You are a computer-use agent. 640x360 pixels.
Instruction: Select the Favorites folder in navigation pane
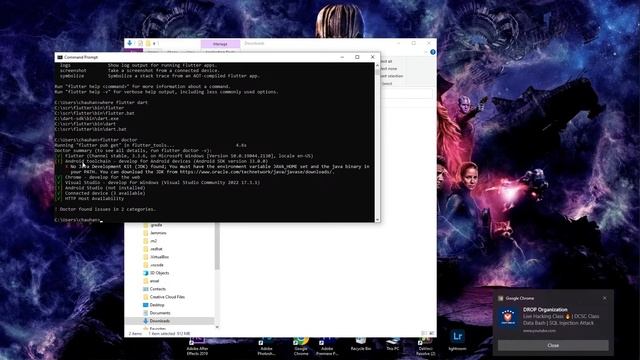(157, 329)
